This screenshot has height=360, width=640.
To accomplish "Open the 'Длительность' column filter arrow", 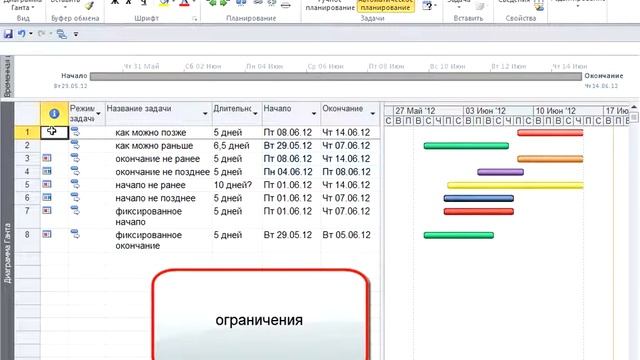I will point(256,114).
